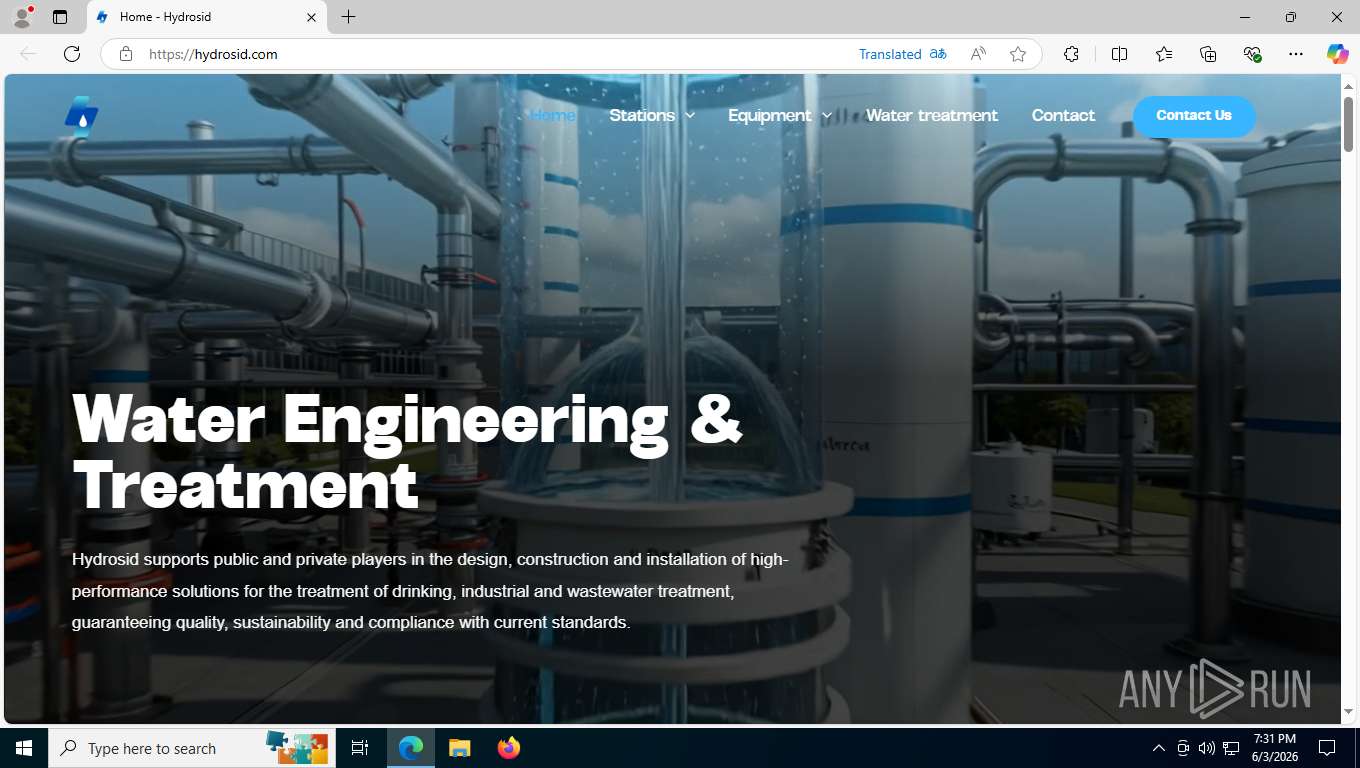Click the Translated label in address bar
This screenshot has width=1360, height=768.
point(890,54)
